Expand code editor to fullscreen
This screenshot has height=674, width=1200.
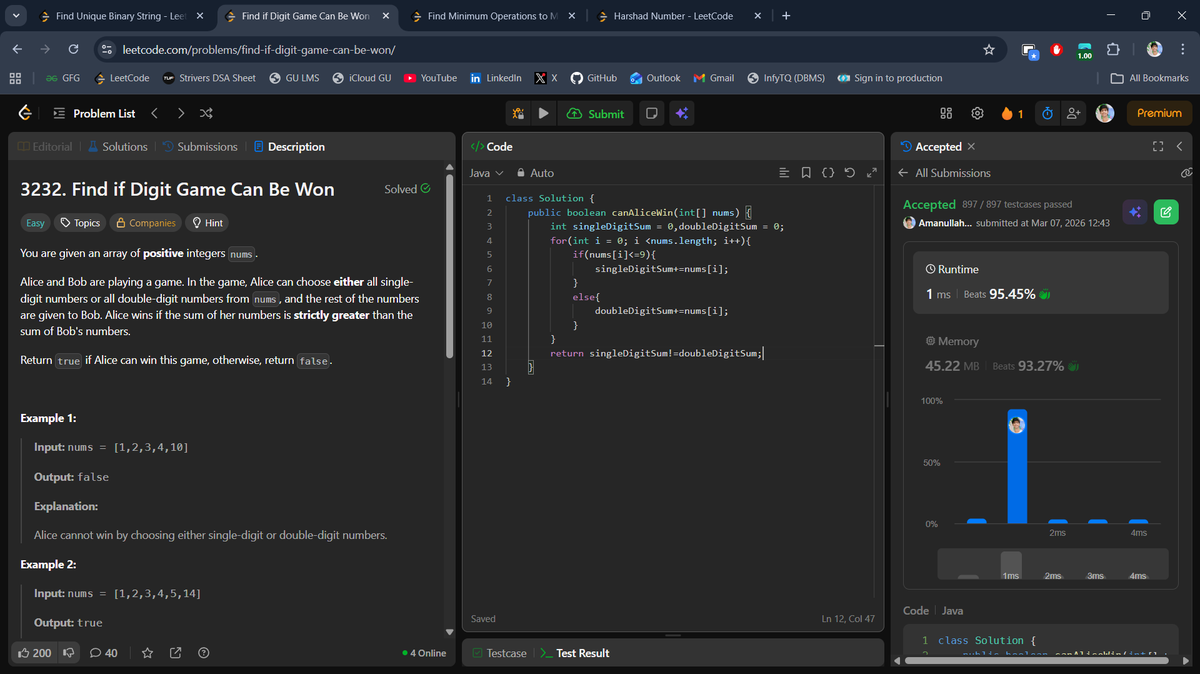coord(871,173)
